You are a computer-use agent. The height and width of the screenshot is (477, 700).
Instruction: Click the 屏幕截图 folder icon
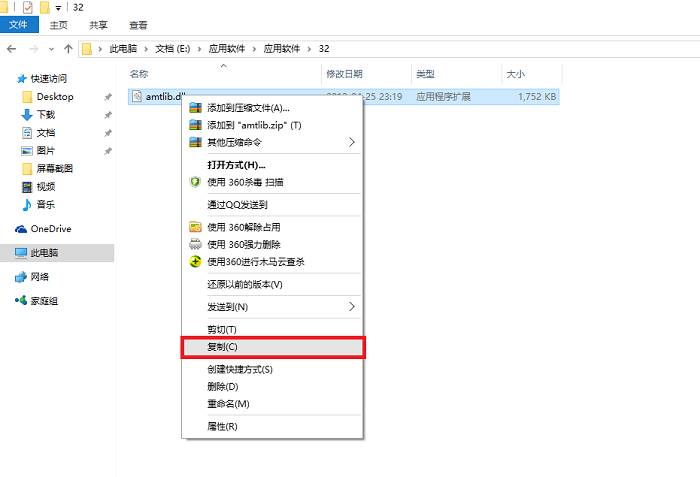click(x=27, y=168)
